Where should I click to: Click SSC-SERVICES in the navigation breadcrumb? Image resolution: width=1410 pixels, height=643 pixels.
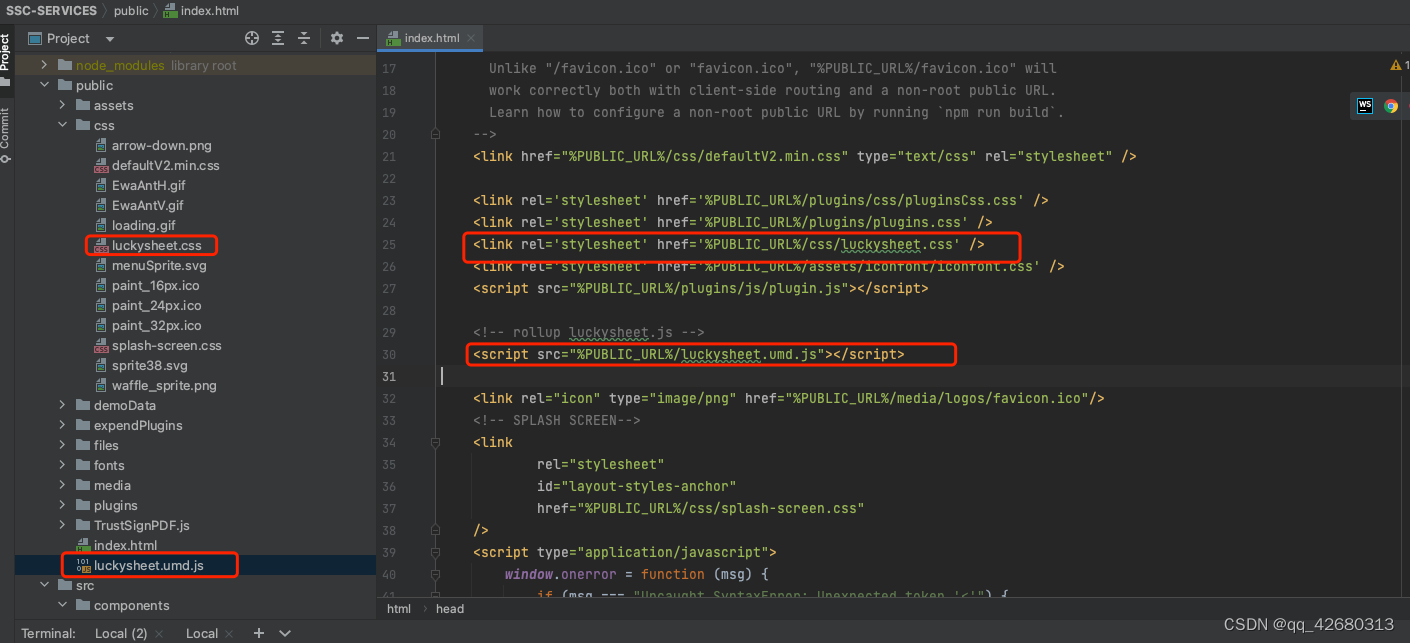[52, 10]
